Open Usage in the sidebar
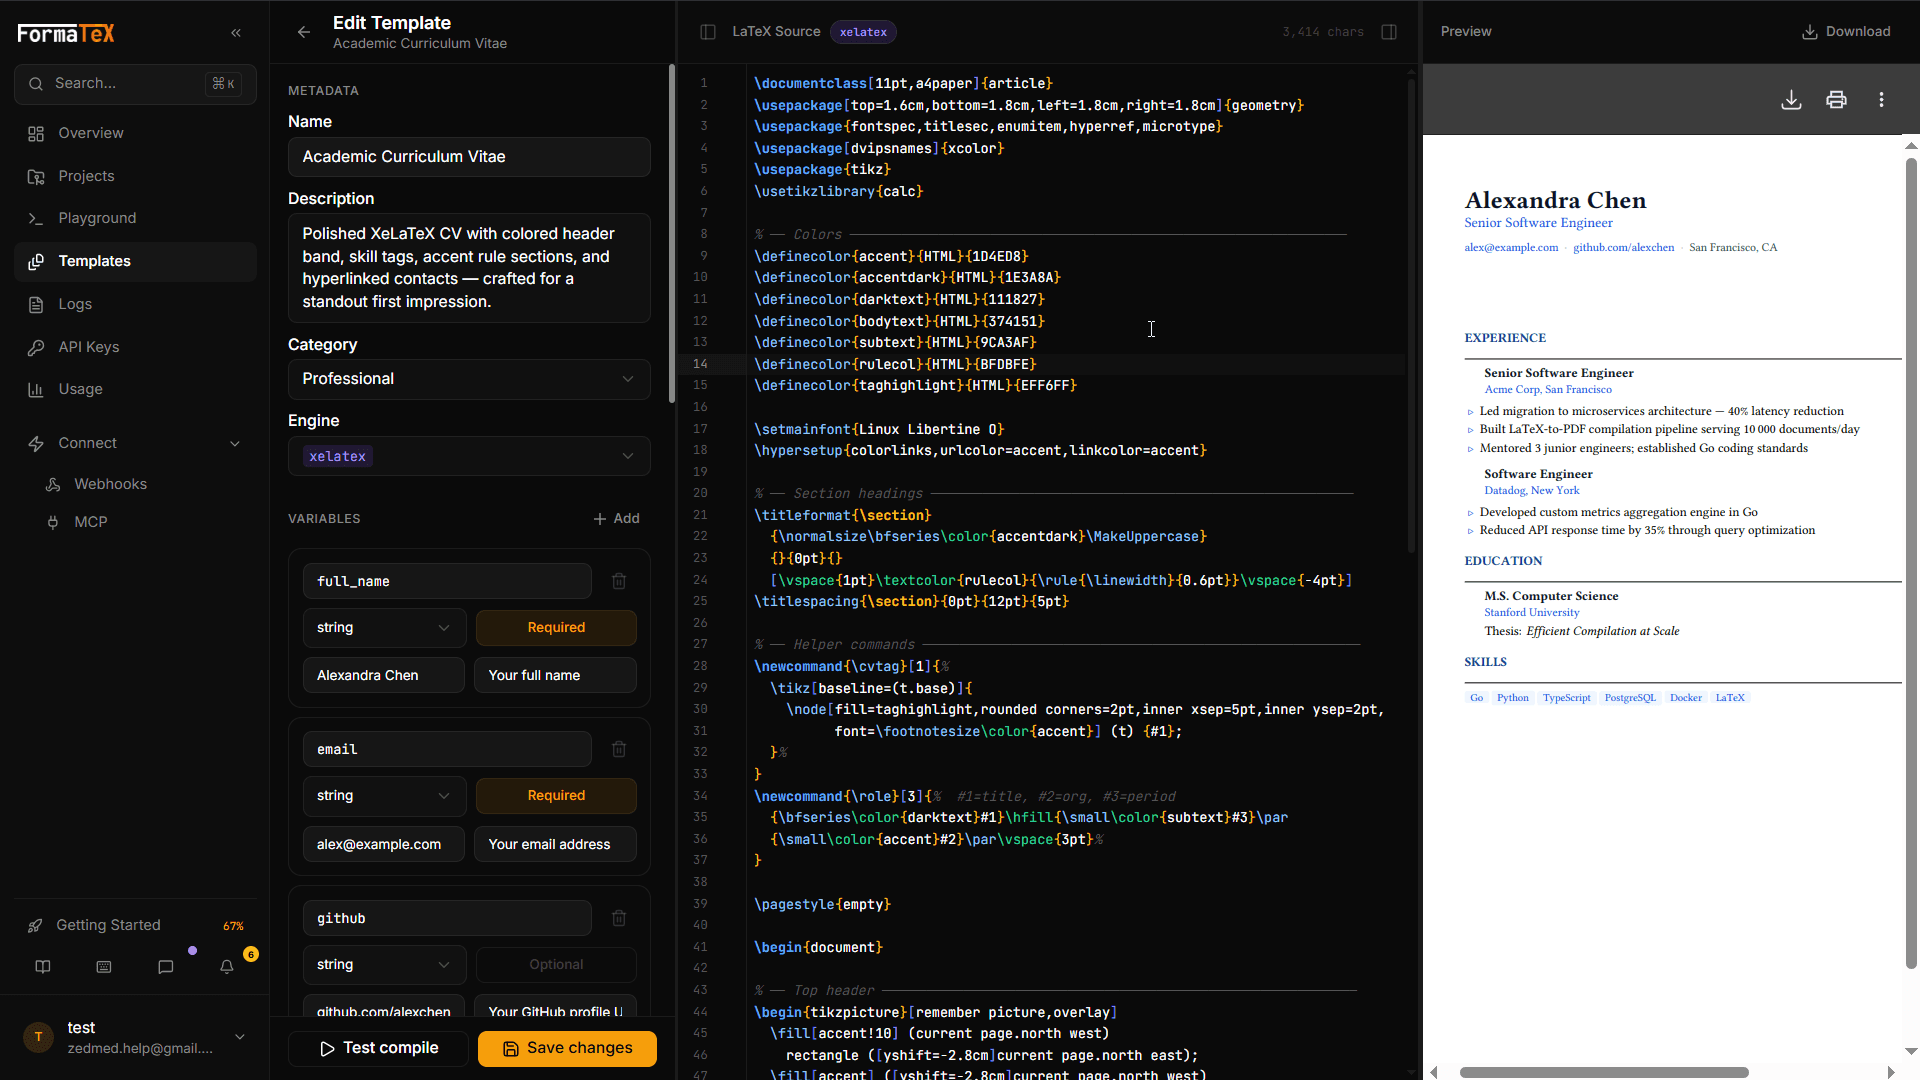Screen dimensions: 1920x1080 tap(136, 389)
